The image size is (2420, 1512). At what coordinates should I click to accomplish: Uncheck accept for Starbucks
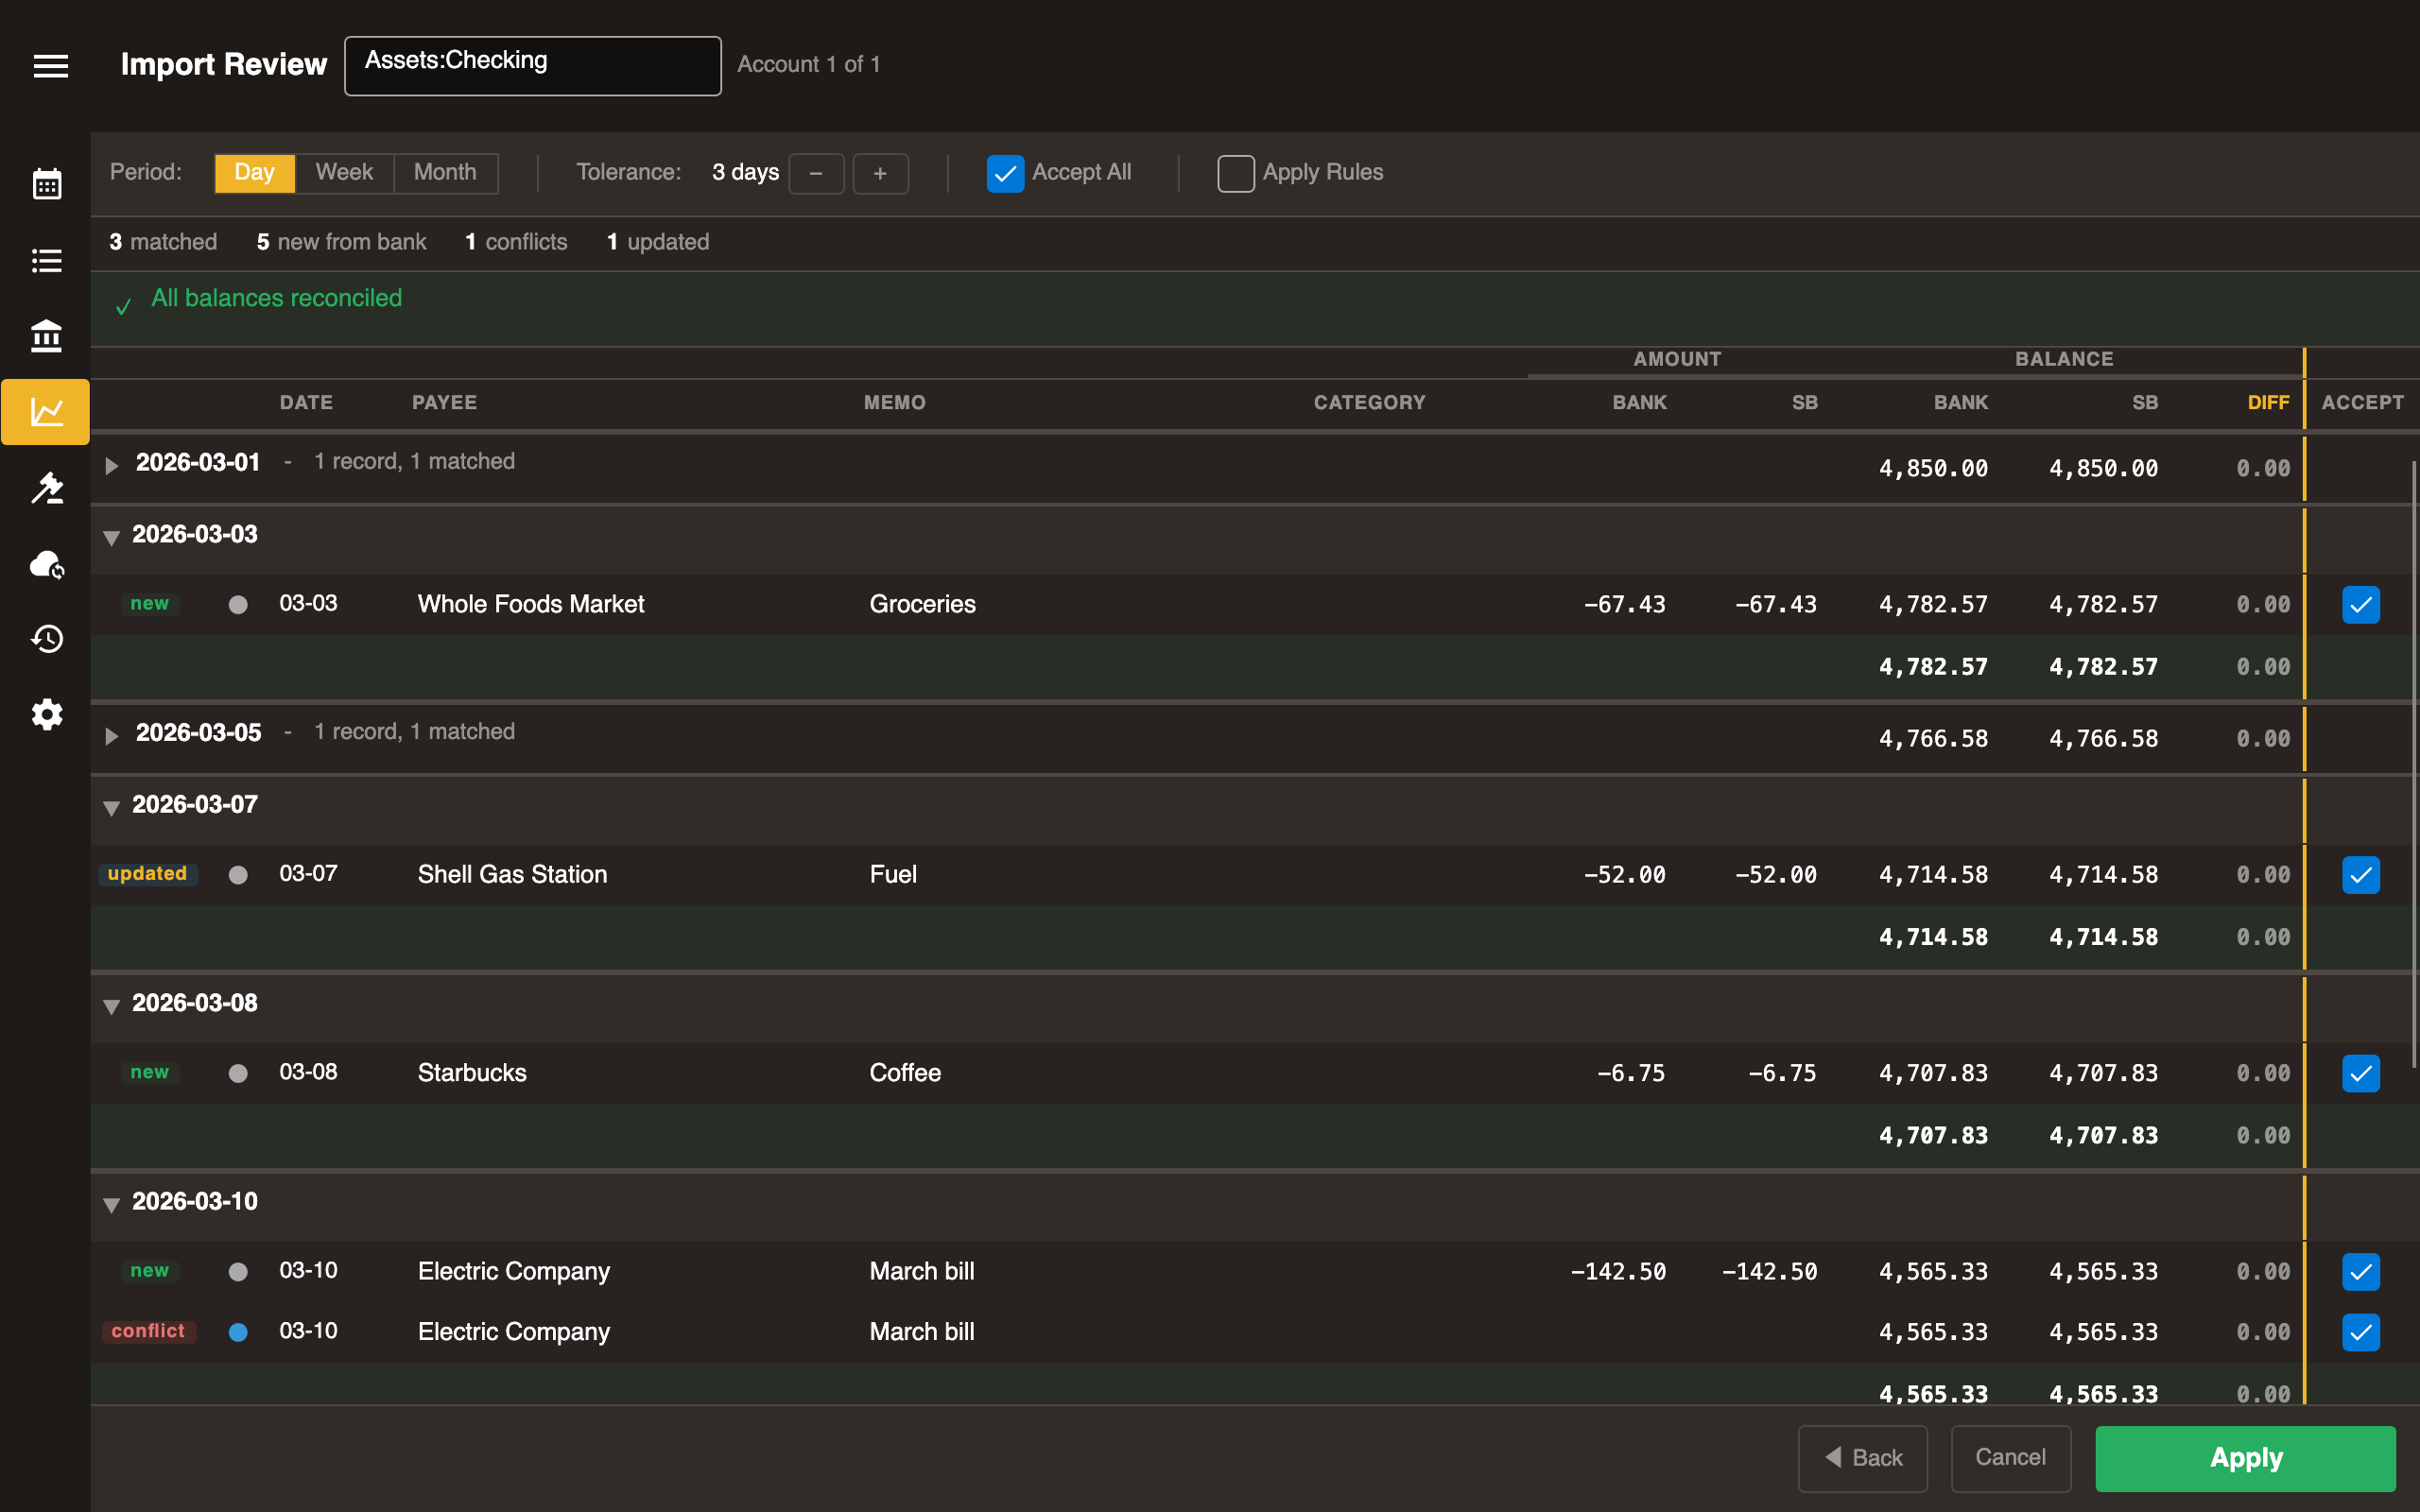coord(2360,1073)
